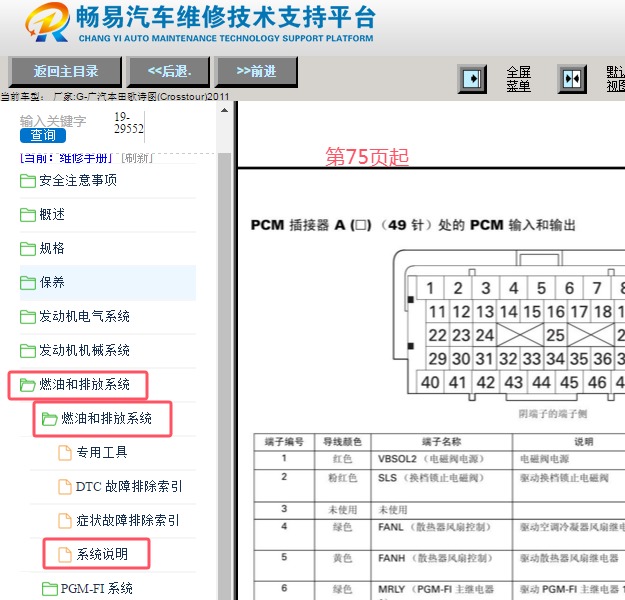Click the folder icon next to PGM-FI 系统
The height and width of the screenshot is (600, 625).
tap(50, 589)
